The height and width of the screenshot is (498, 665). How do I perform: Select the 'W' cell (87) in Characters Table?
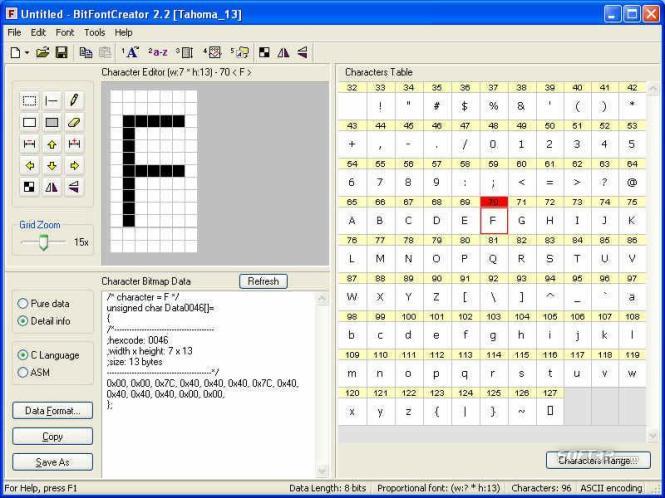pyautogui.click(x=352, y=297)
